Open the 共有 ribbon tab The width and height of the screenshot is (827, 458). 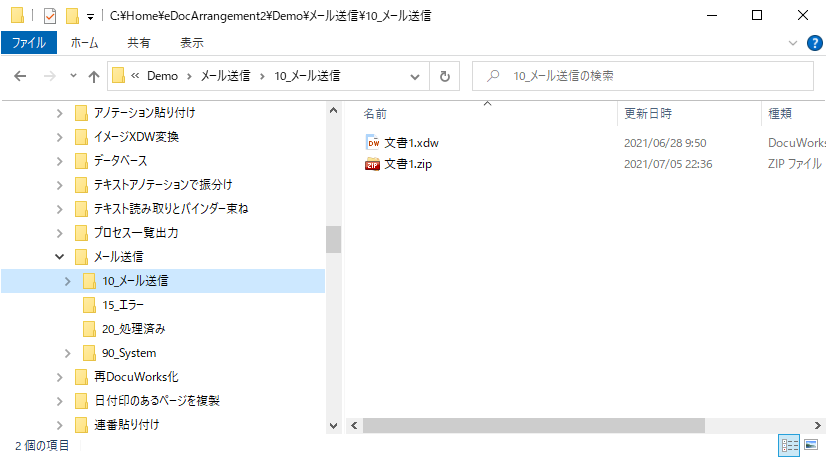pyautogui.click(x=139, y=43)
